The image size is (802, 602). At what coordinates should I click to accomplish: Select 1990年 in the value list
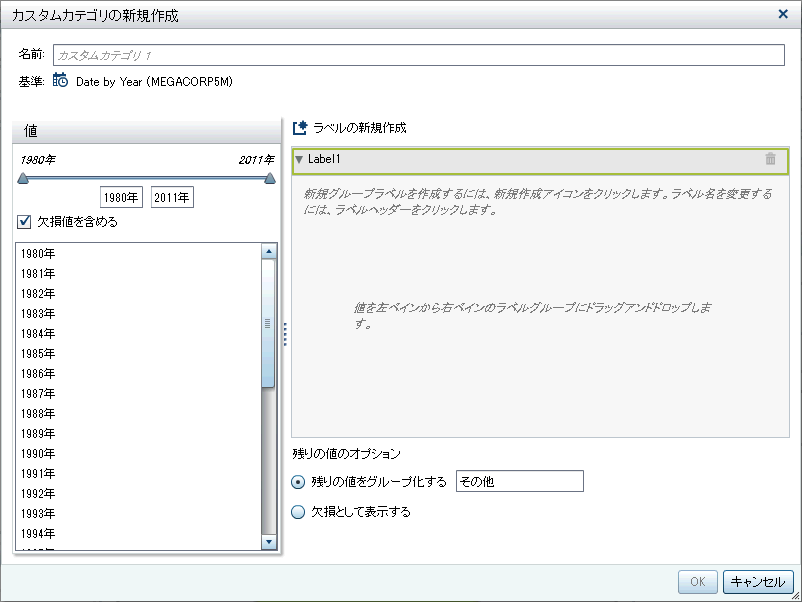point(38,454)
